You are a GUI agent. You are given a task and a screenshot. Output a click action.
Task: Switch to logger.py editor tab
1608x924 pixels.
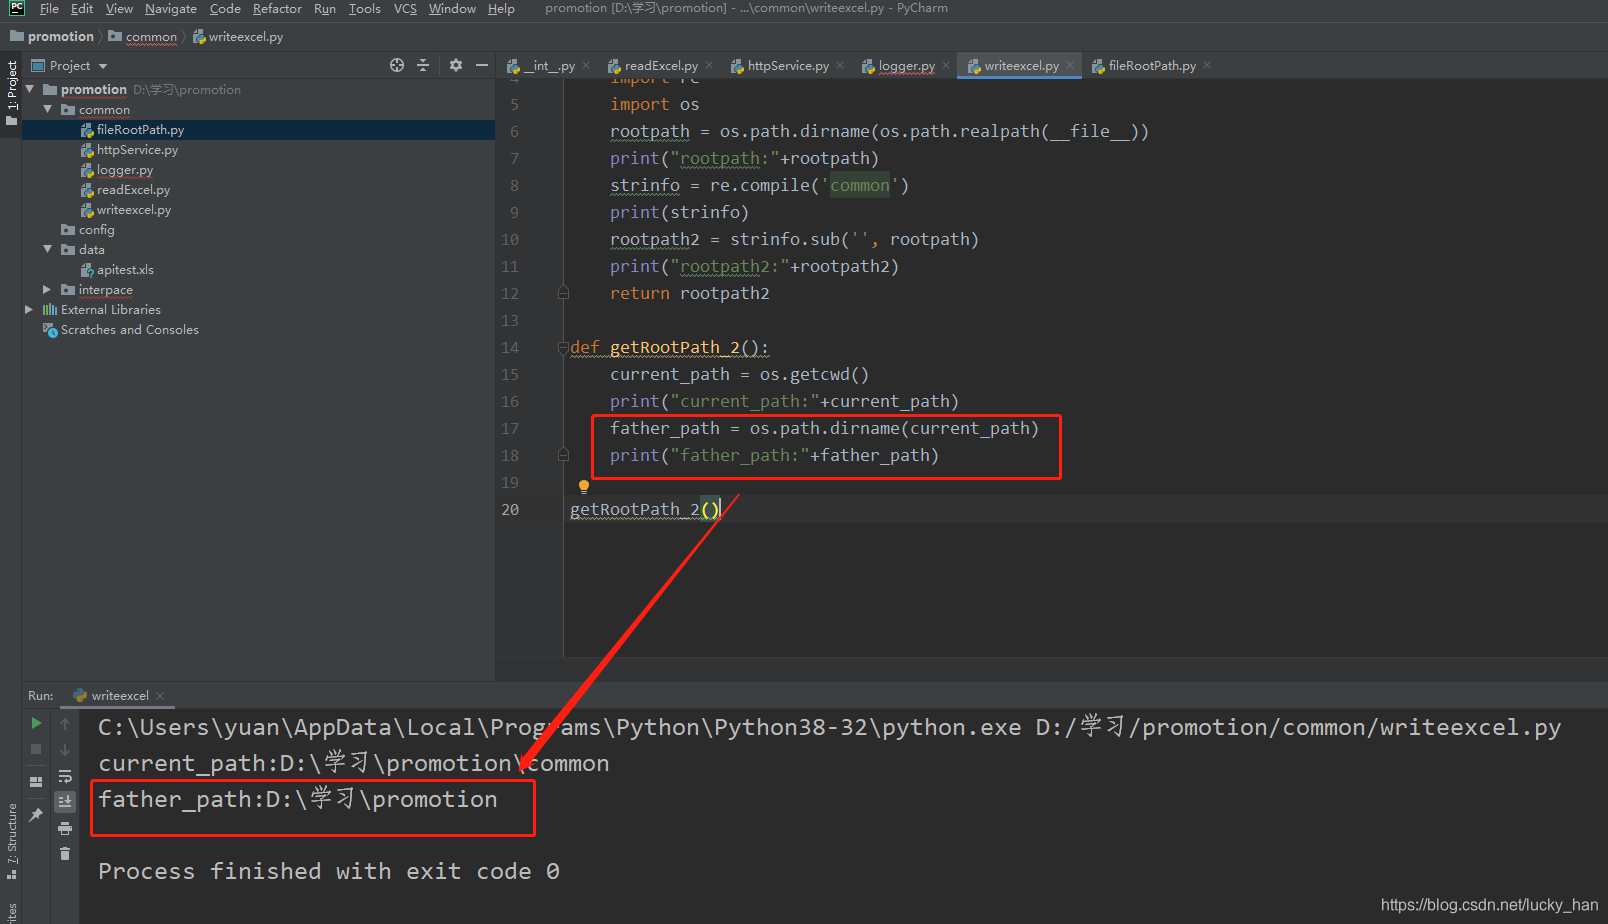(x=899, y=66)
